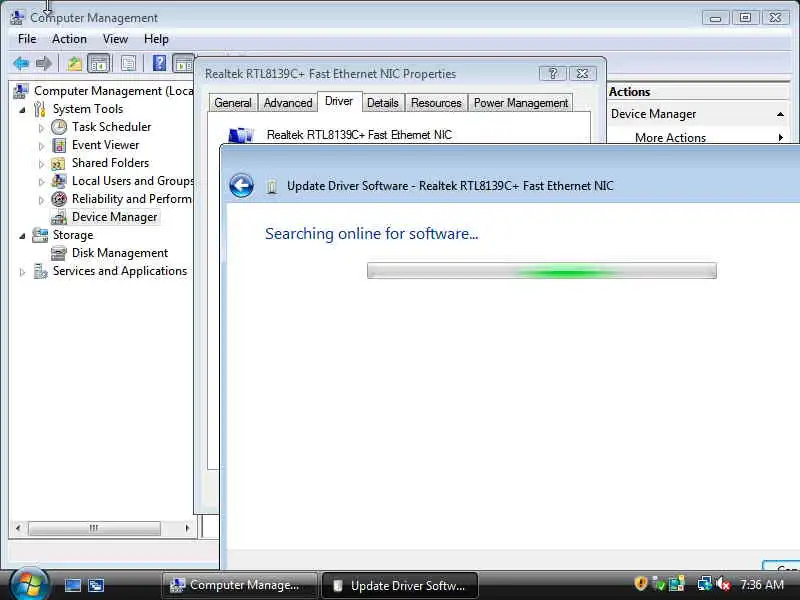Click 'Searching online for software...' heading
The image size is (800, 600).
click(371, 234)
